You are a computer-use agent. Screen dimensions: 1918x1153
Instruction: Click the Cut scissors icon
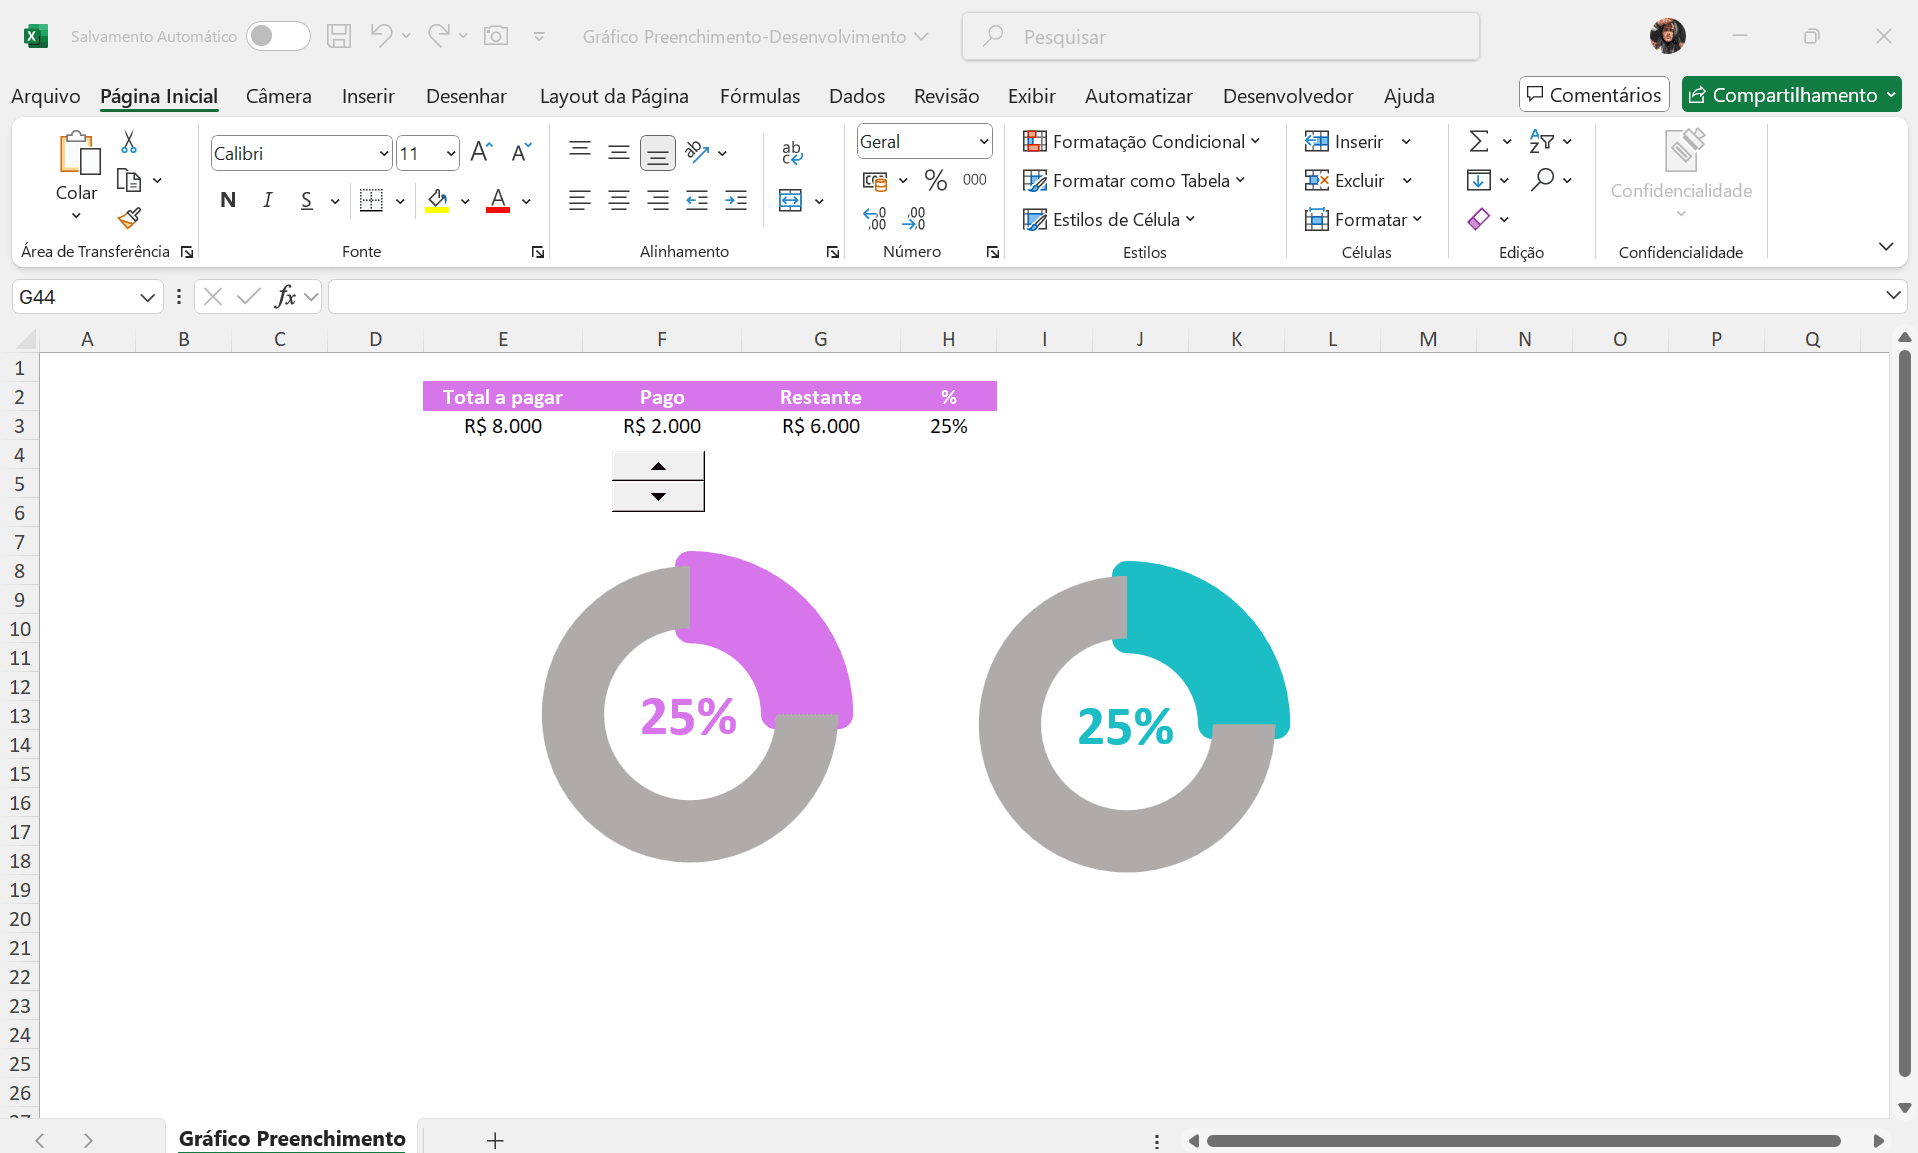[129, 142]
